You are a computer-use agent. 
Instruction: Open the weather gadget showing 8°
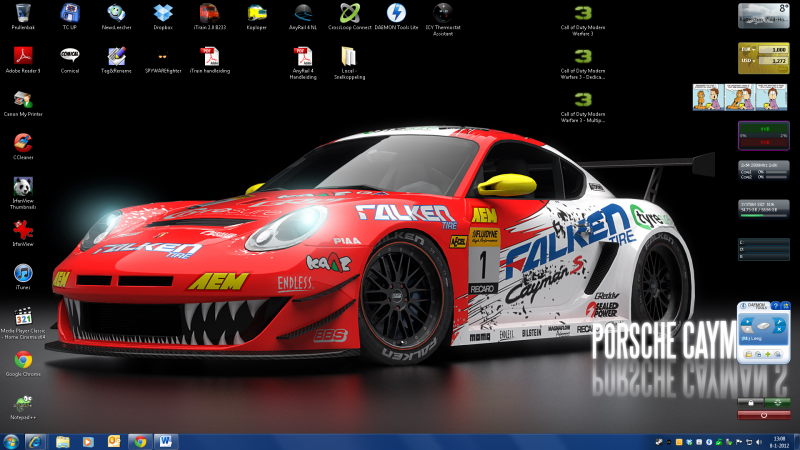click(x=764, y=15)
